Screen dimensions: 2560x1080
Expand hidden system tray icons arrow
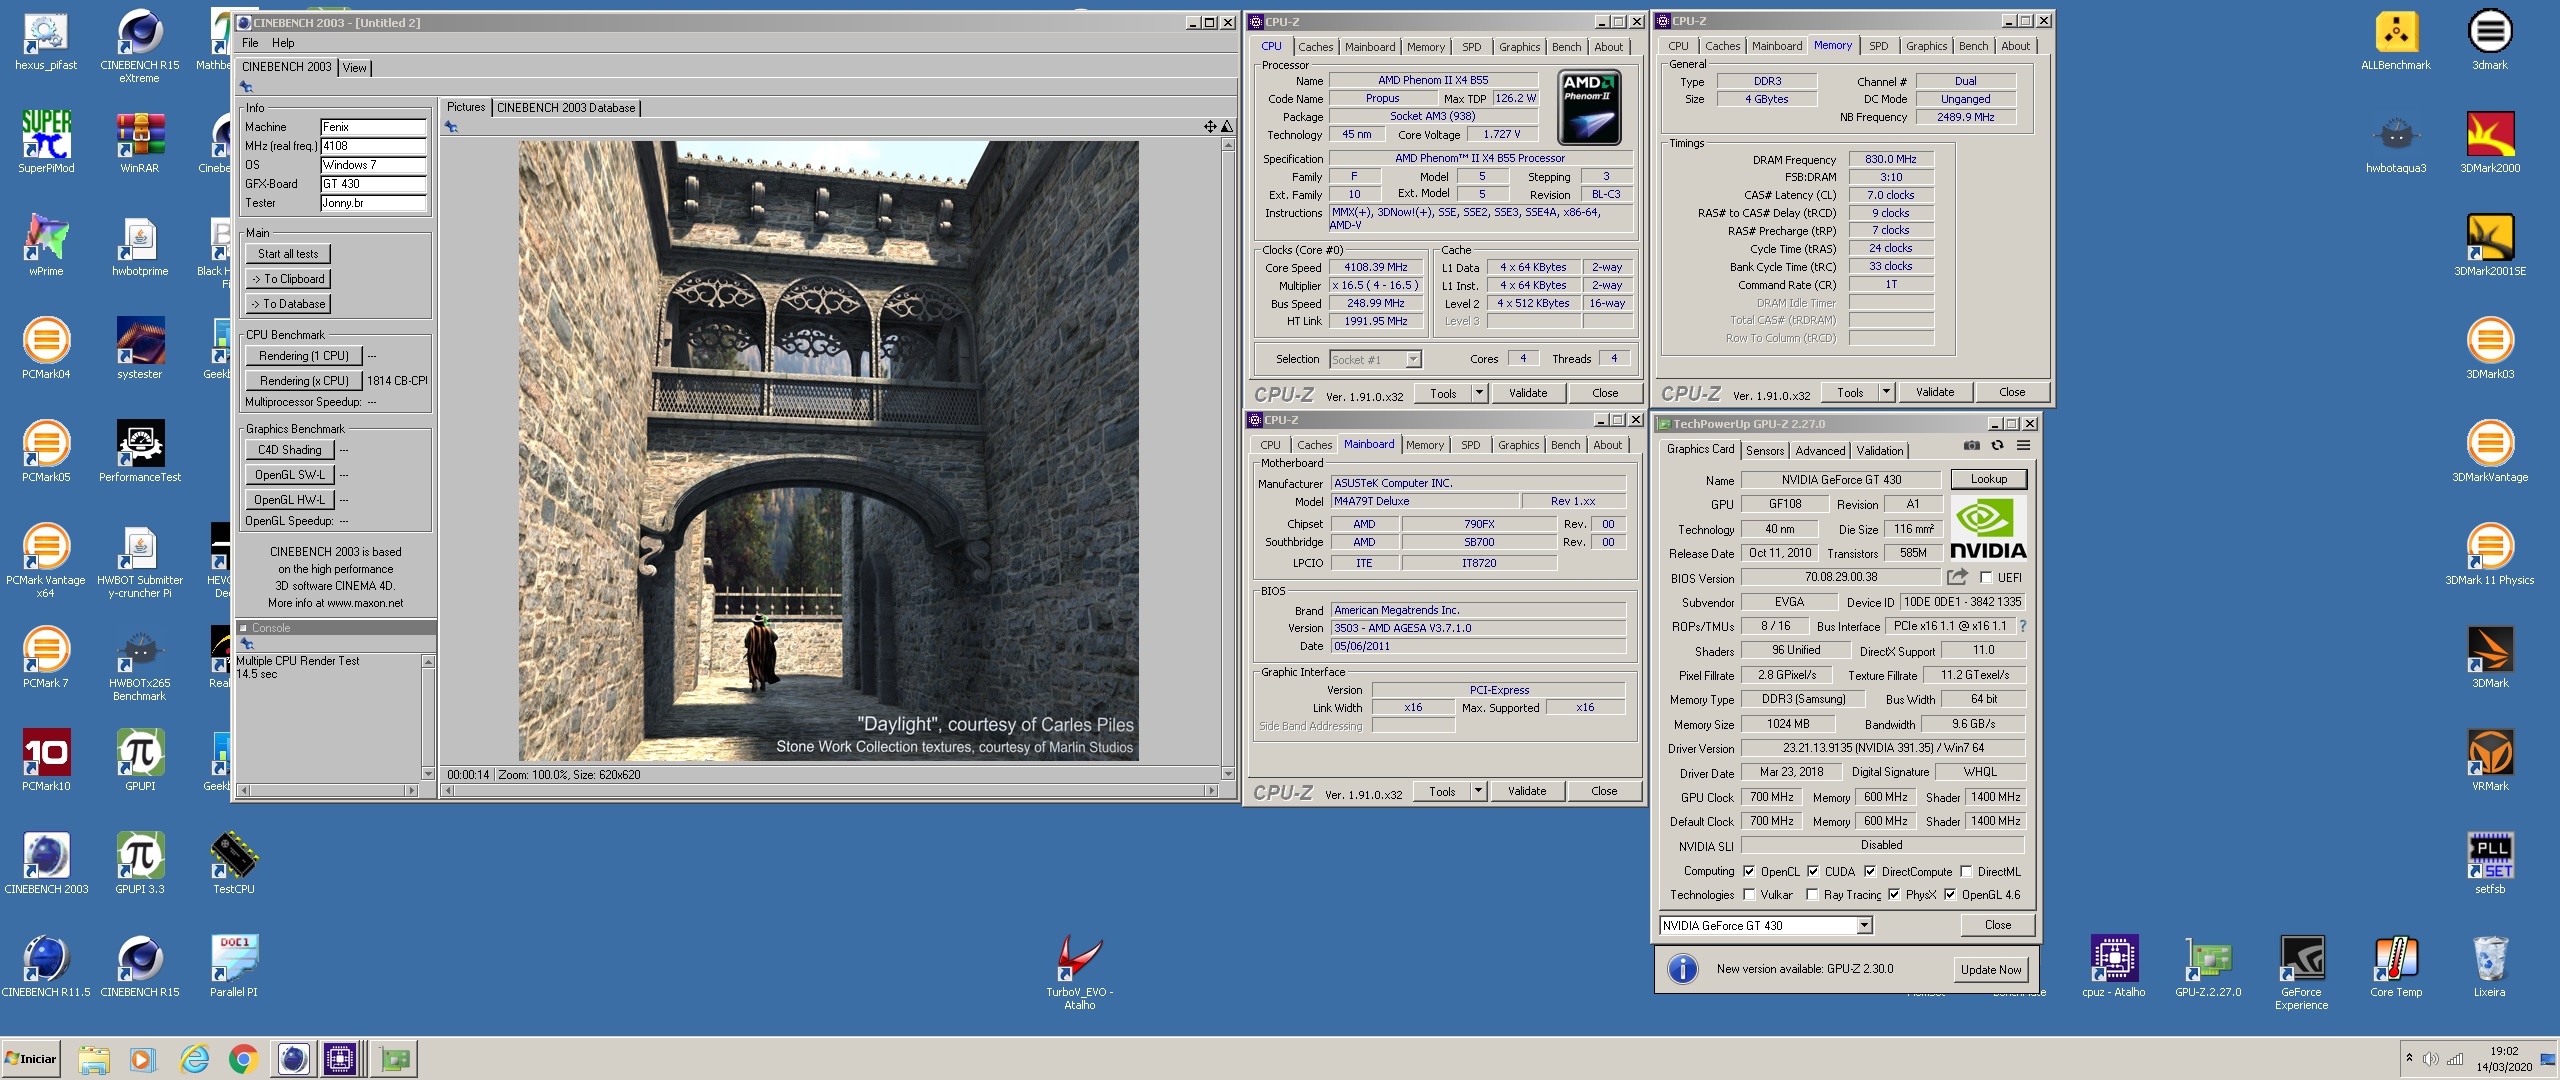pos(2409,1058)
